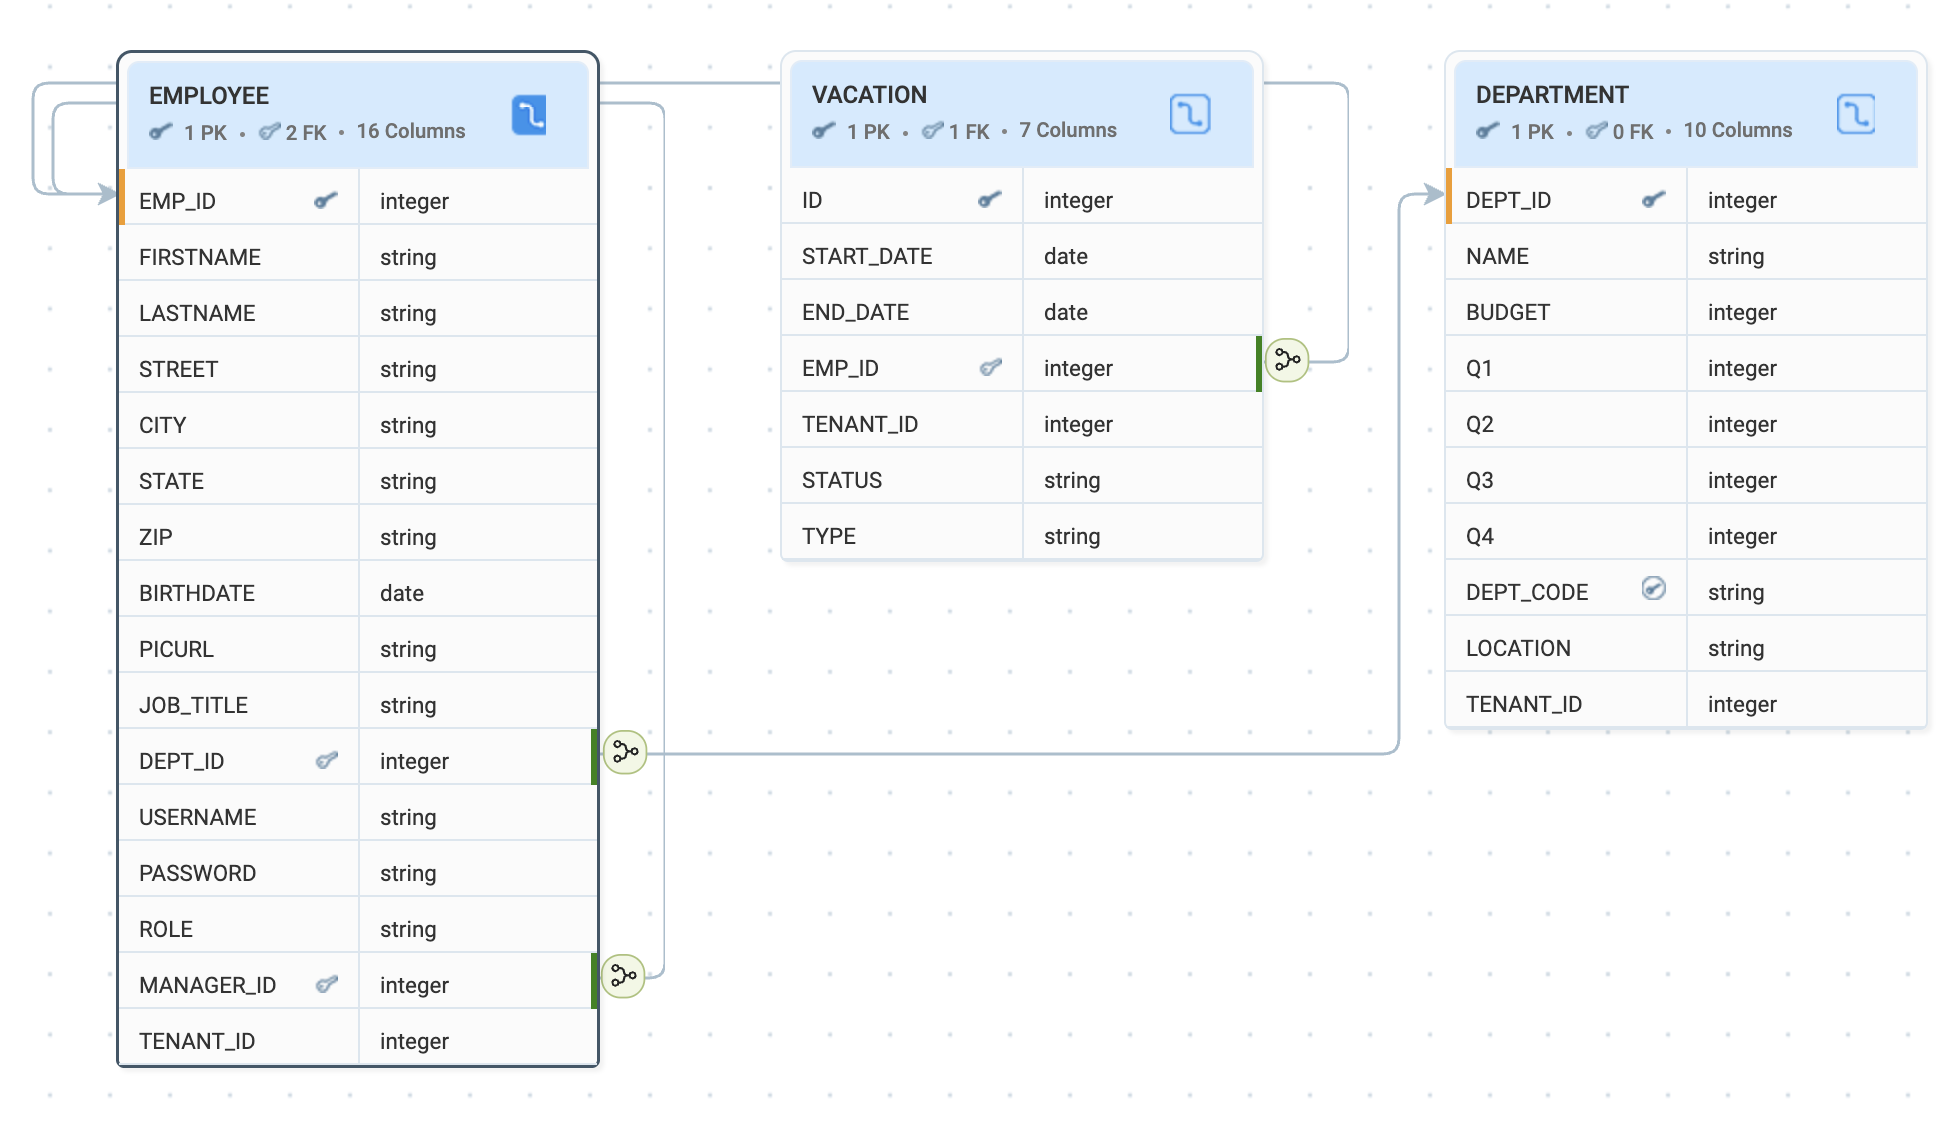Collapse the EMPLOYEE table
The image size is (1942, 1138).
click(530, 114)
